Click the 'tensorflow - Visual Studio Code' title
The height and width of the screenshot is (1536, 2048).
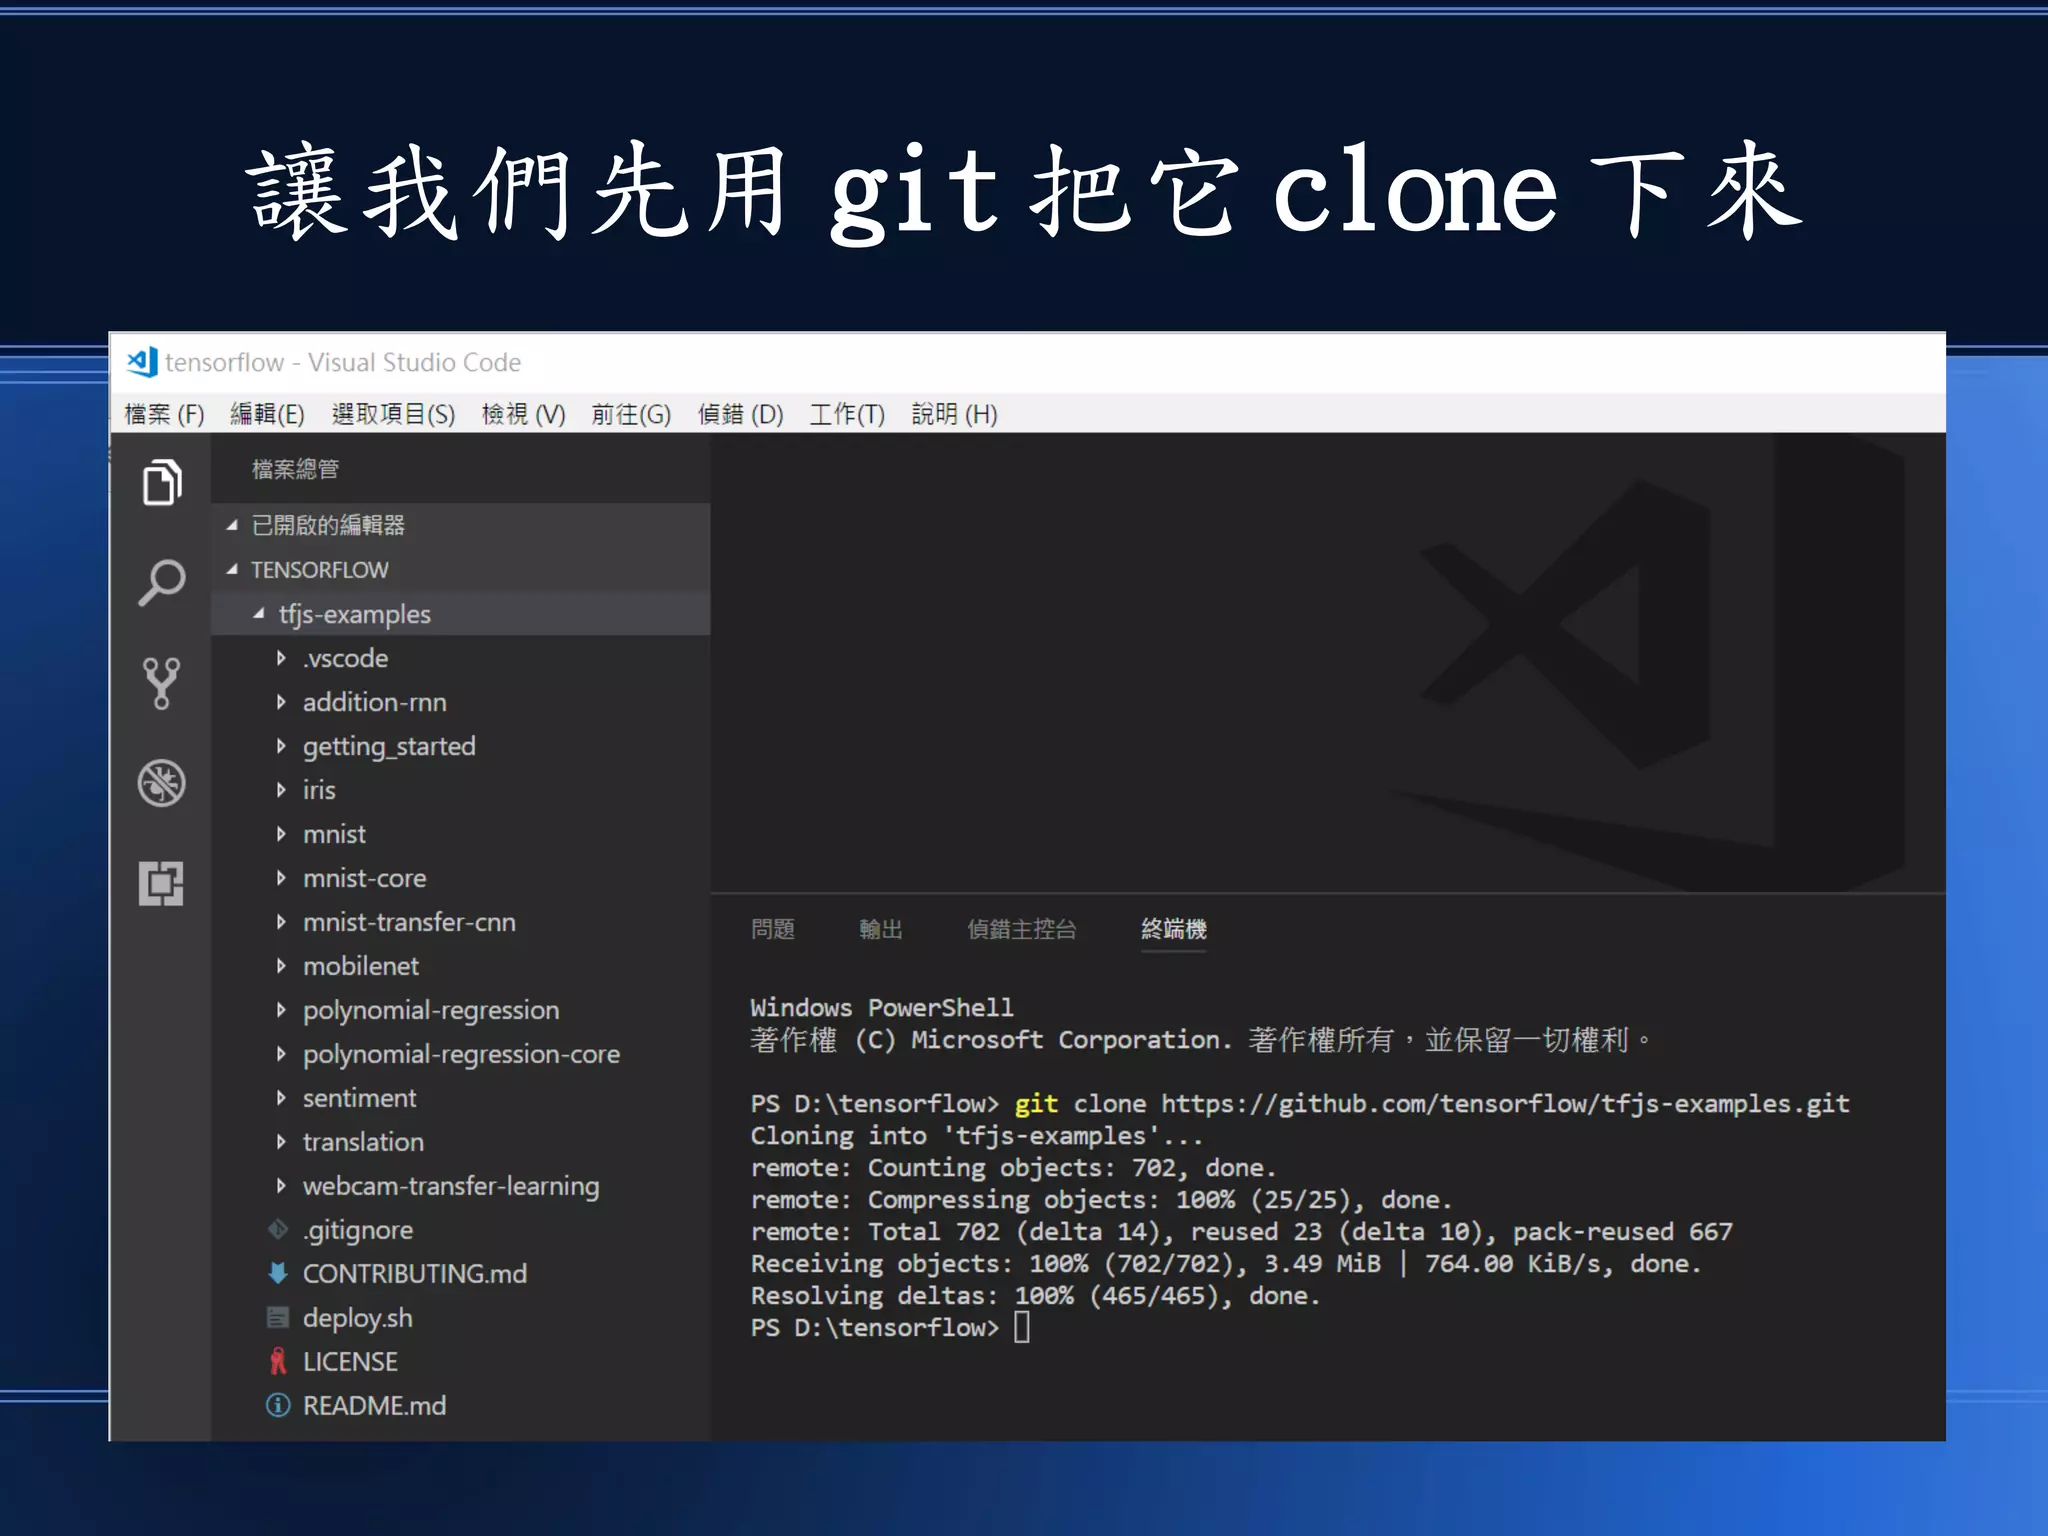point(343,362)
